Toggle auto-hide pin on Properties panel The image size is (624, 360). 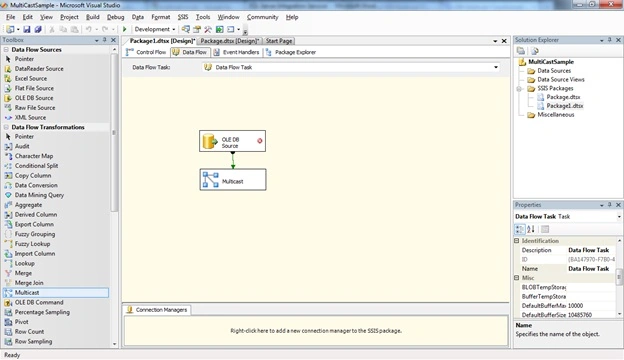(610, 205)
